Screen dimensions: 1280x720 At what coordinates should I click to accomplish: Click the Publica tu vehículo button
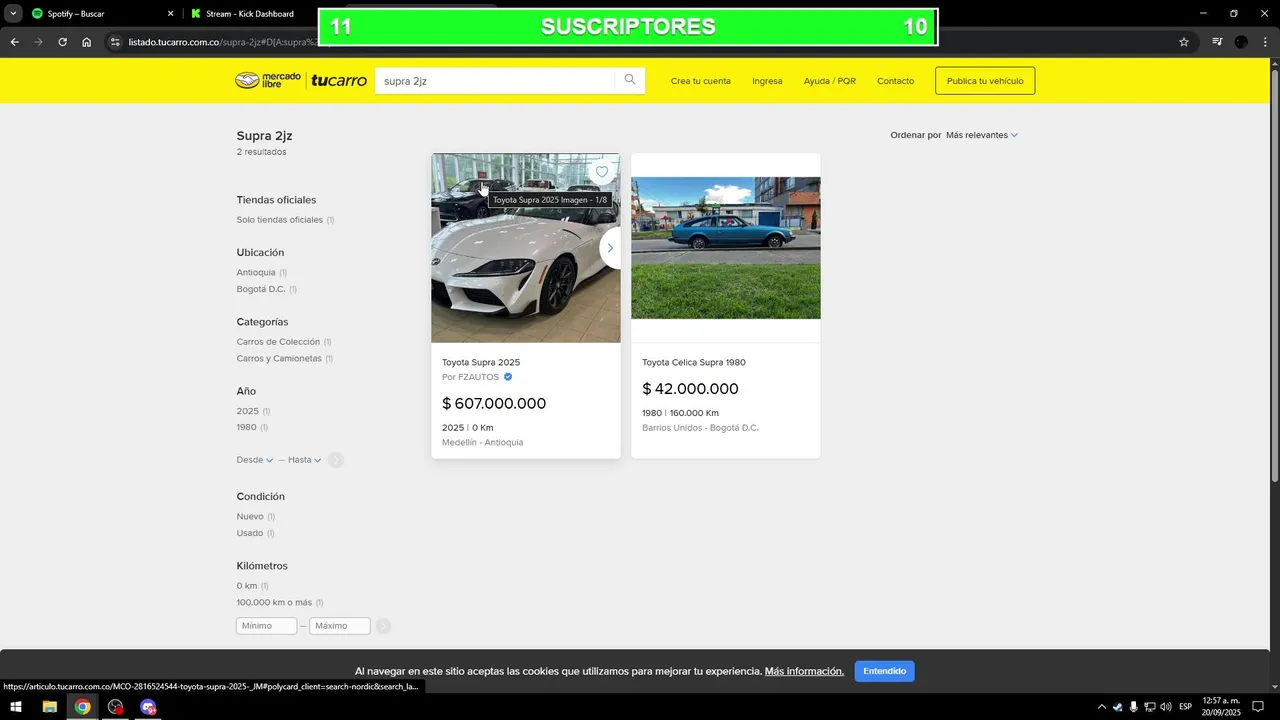985,81
